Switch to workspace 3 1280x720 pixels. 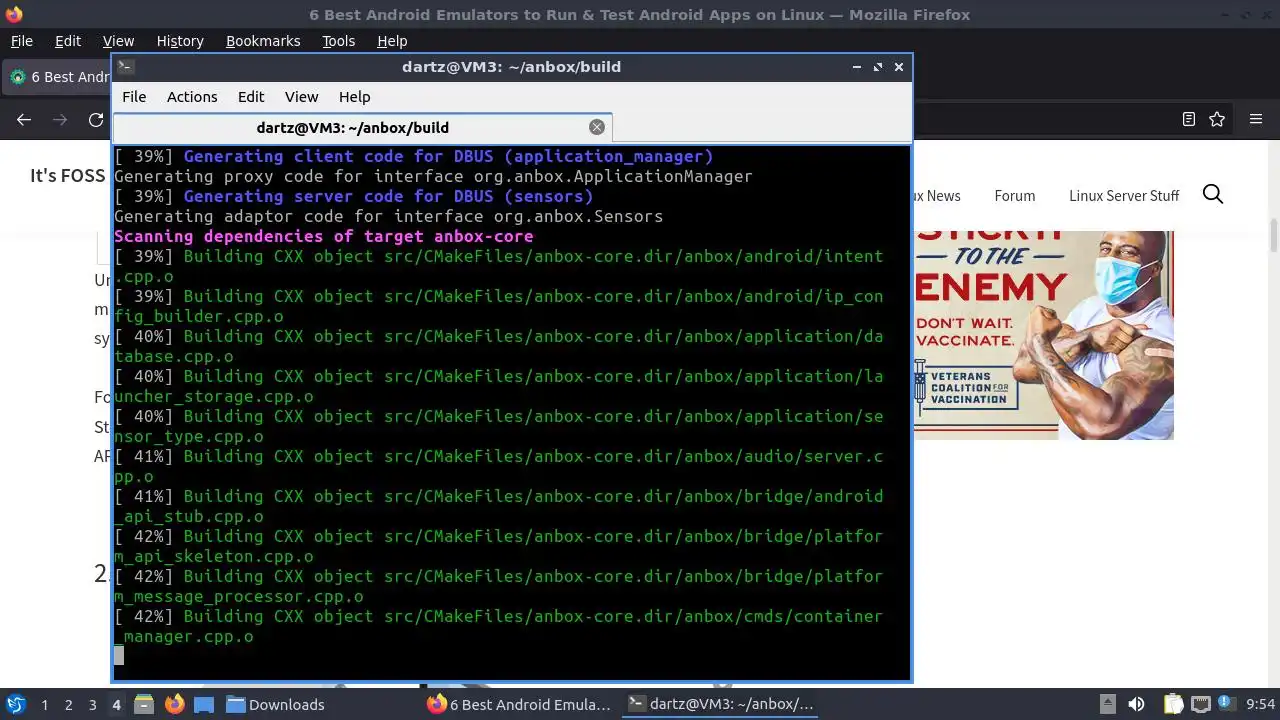click(x=92, y=705)
